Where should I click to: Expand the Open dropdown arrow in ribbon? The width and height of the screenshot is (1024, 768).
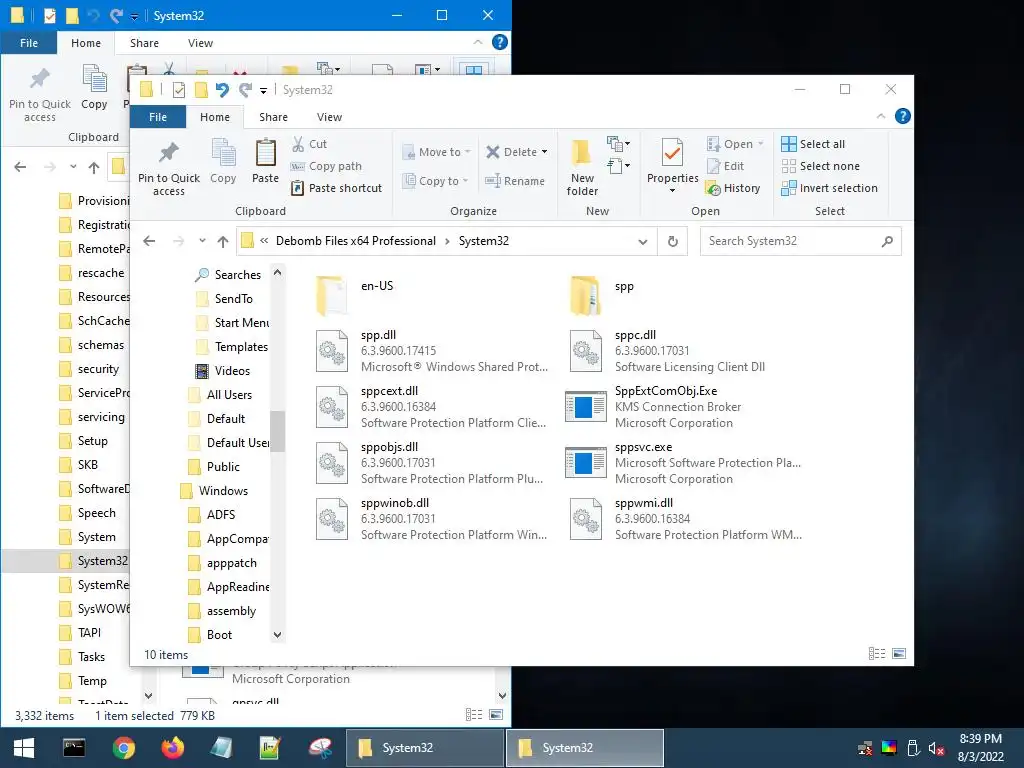pyautogui.click(x=760, y=144)
